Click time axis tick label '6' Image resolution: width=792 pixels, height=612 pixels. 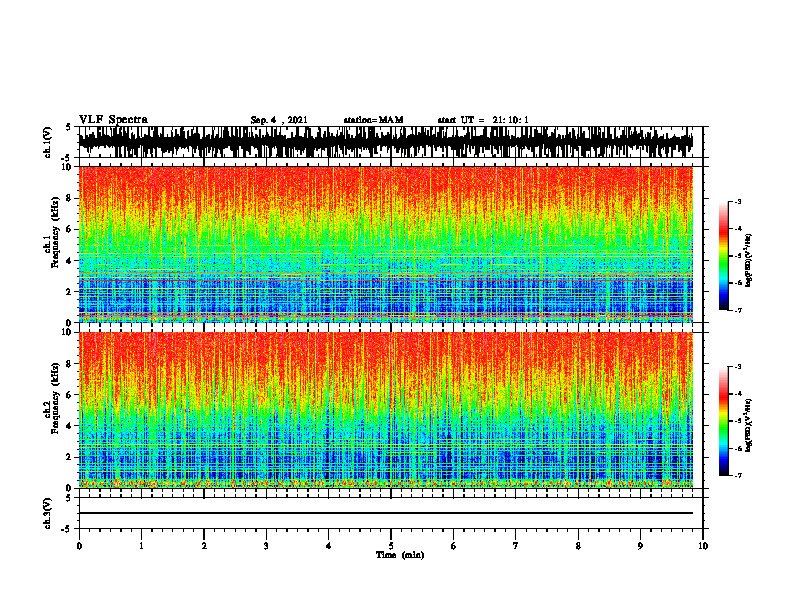pos(454,546)
